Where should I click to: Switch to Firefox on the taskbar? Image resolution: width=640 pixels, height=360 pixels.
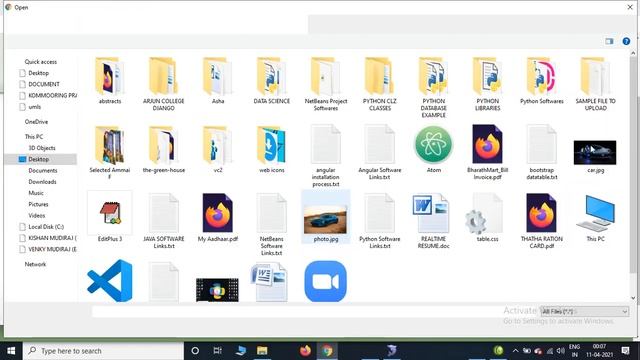[x=305, y=351]
